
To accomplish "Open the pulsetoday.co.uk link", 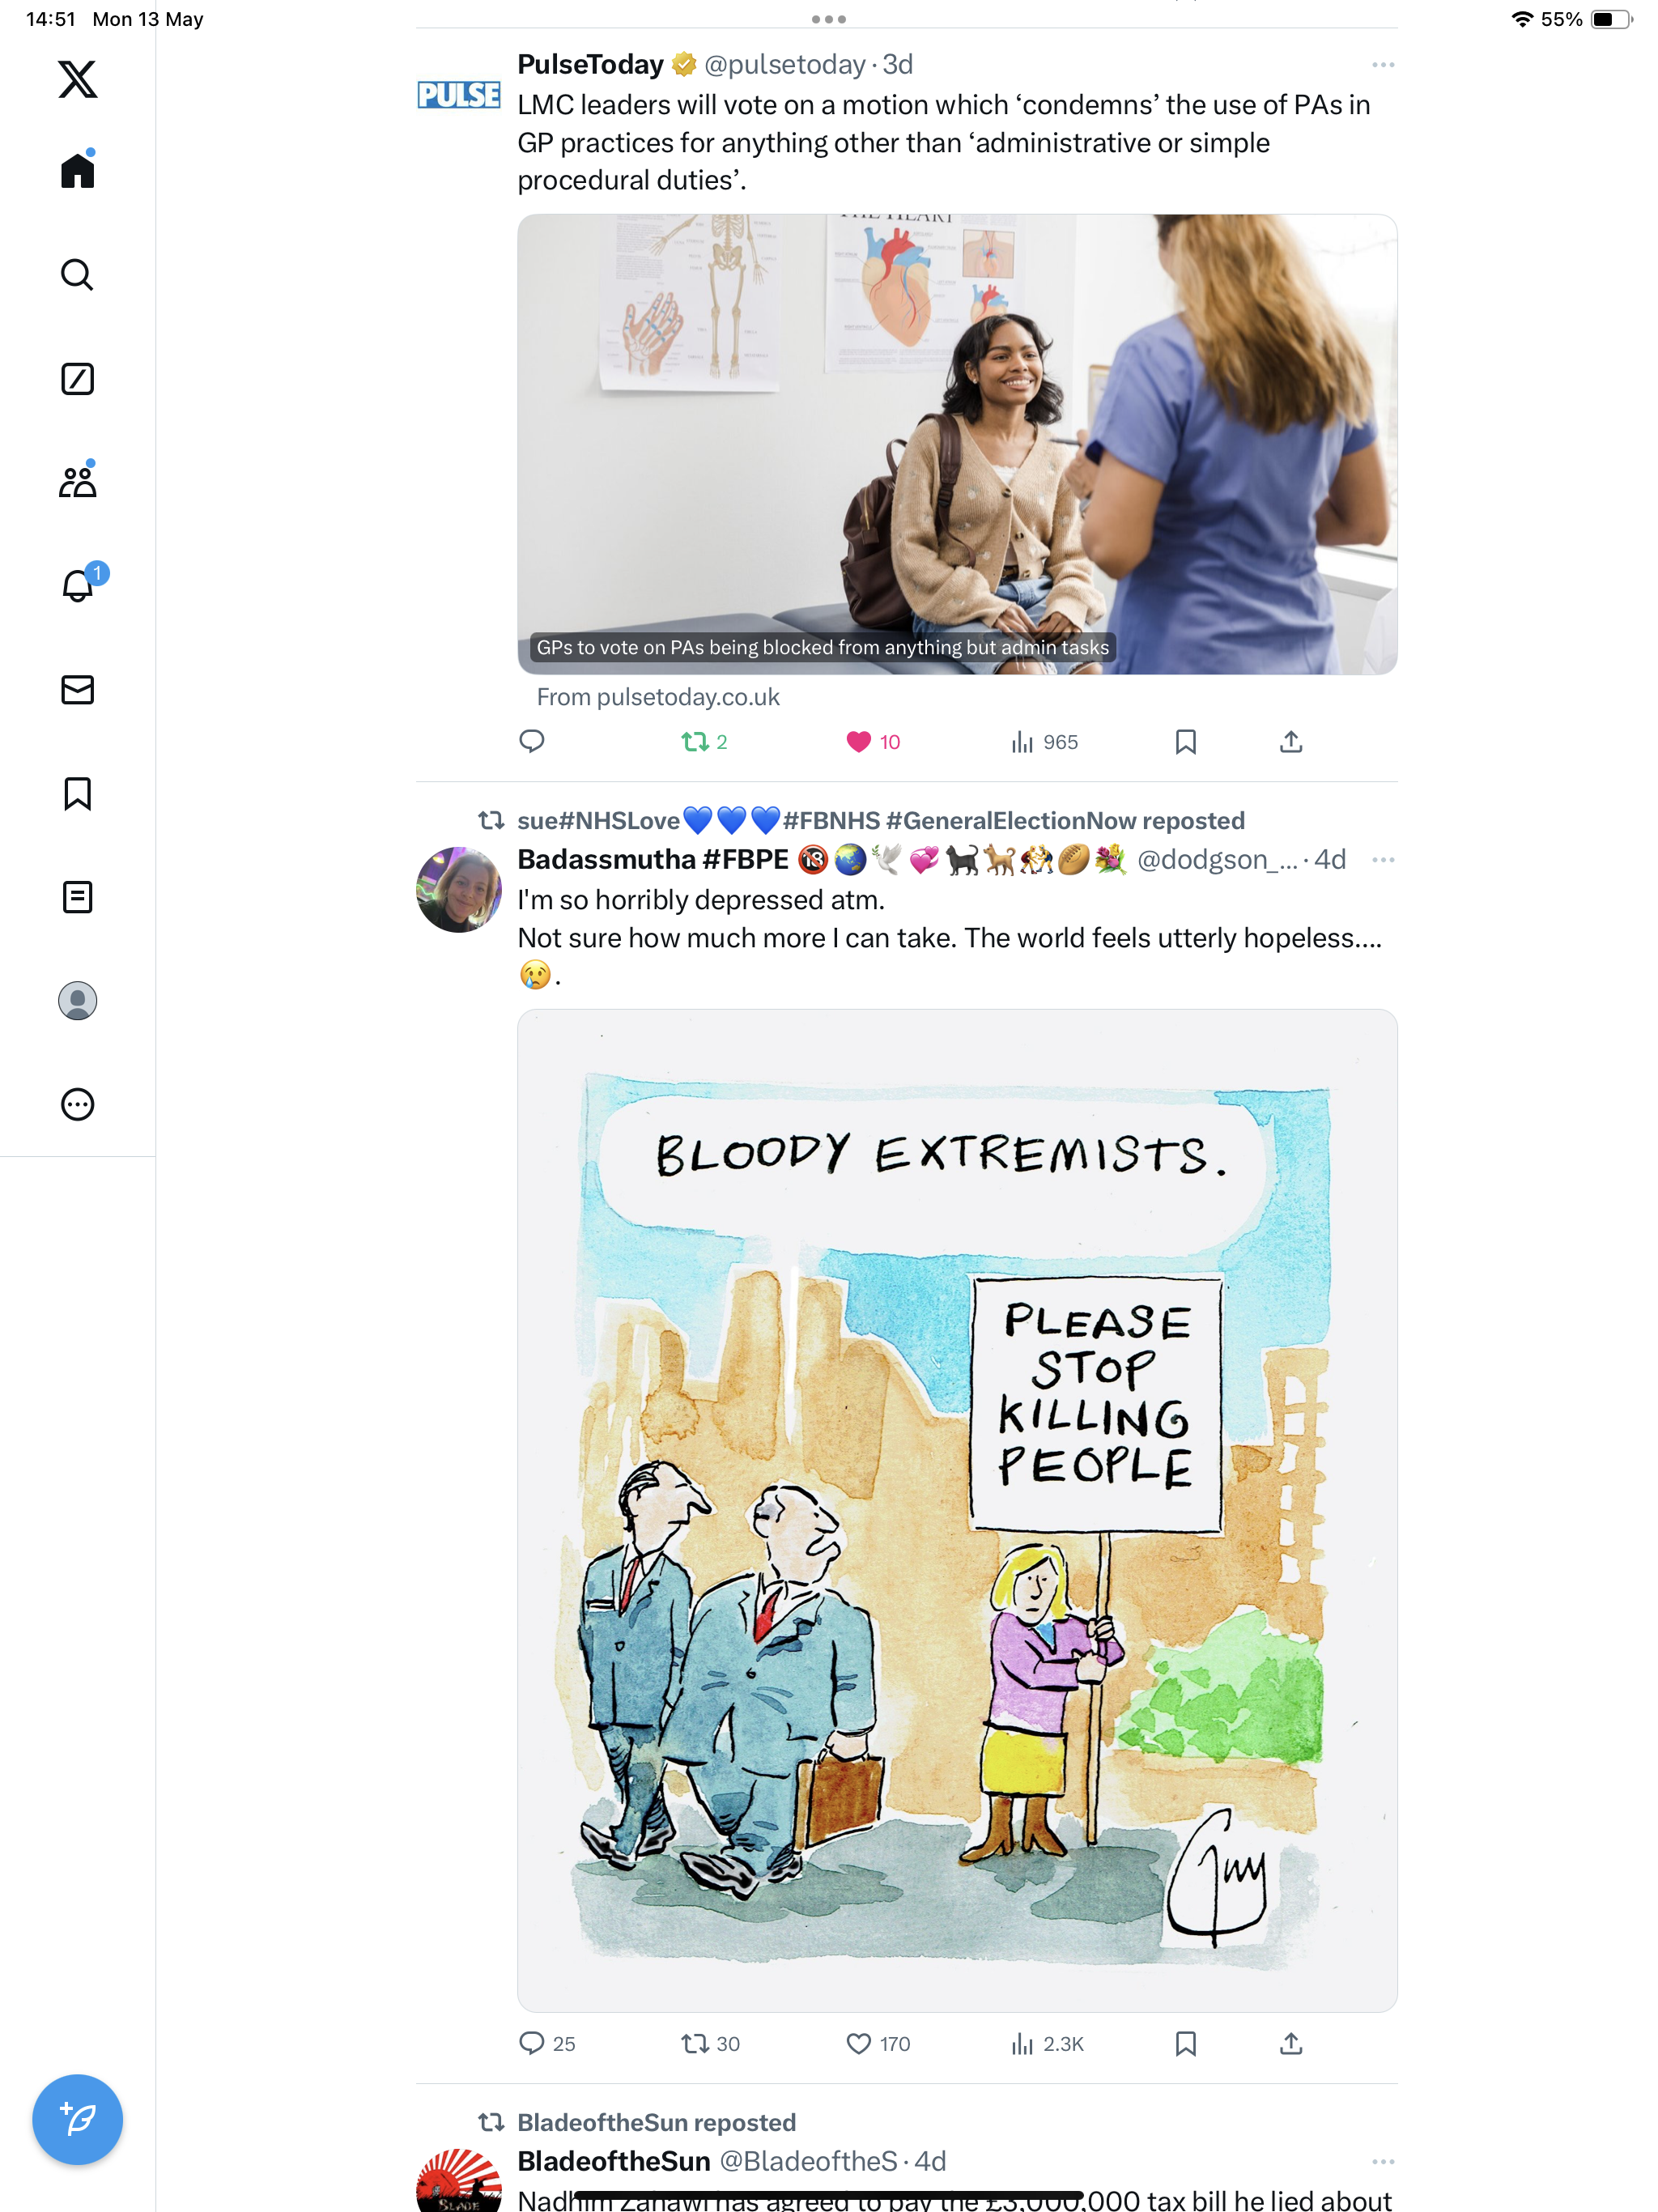I will click(x=658, y=697).
